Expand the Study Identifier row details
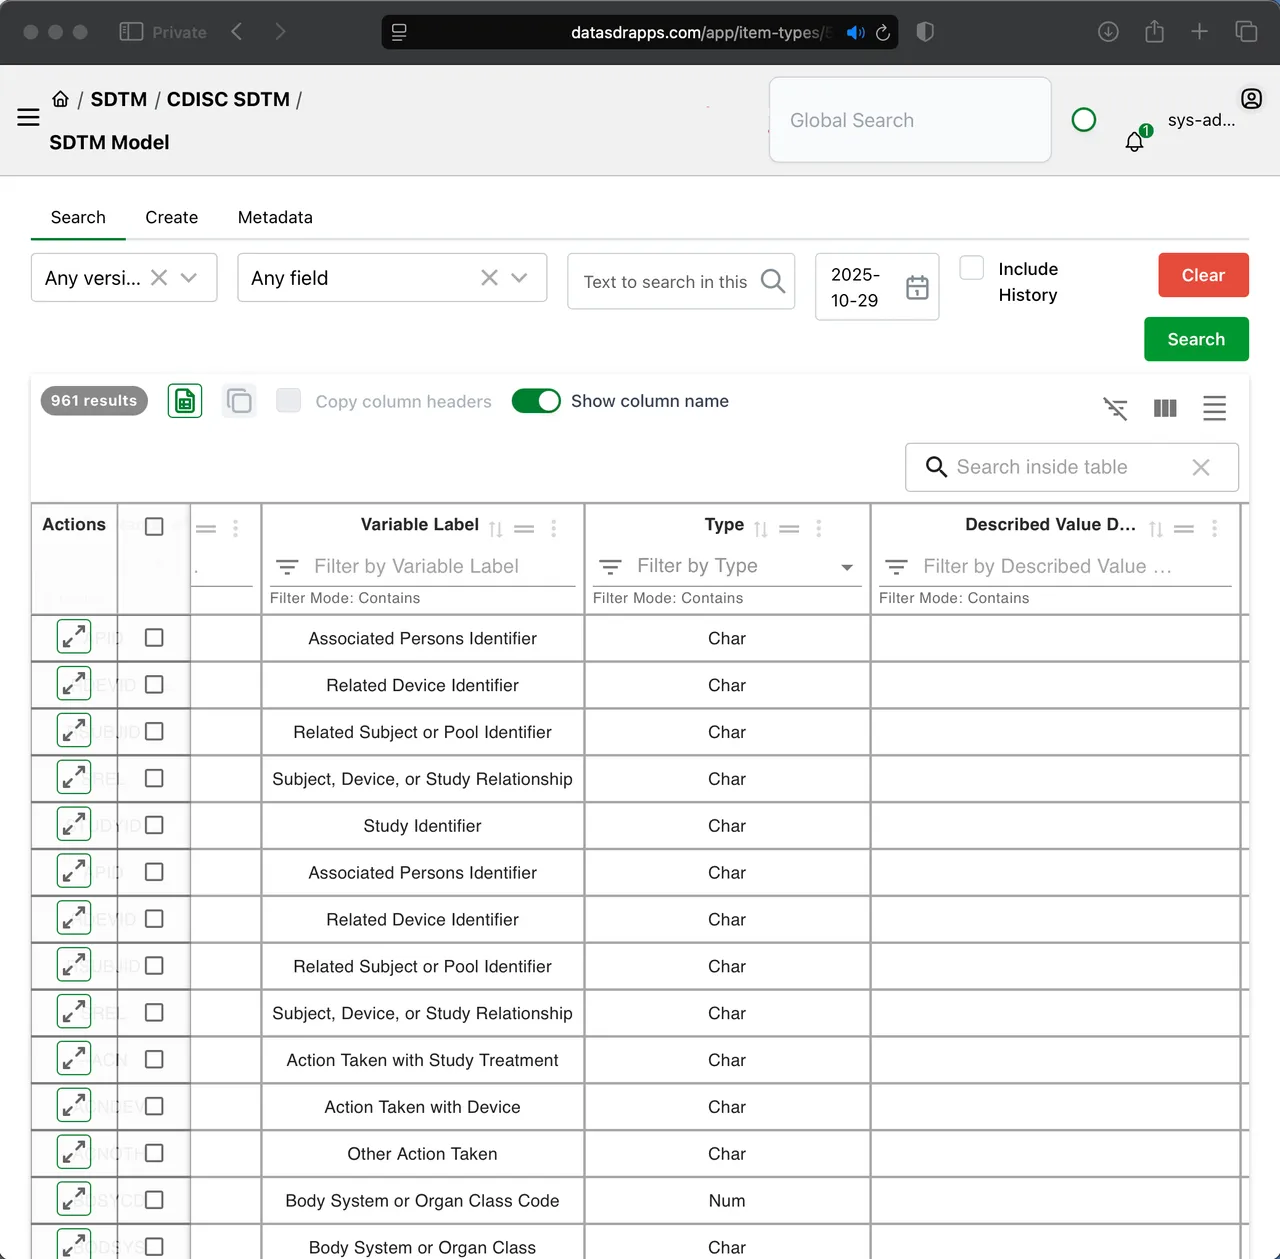Viewport: 1280px width, 1259px height. pos(73,824)
